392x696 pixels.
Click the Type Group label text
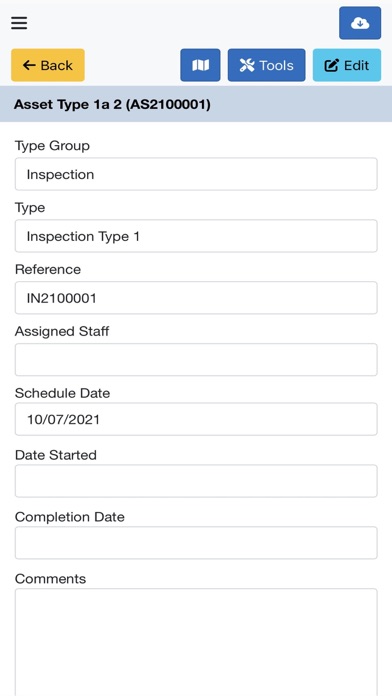[52, 146]
